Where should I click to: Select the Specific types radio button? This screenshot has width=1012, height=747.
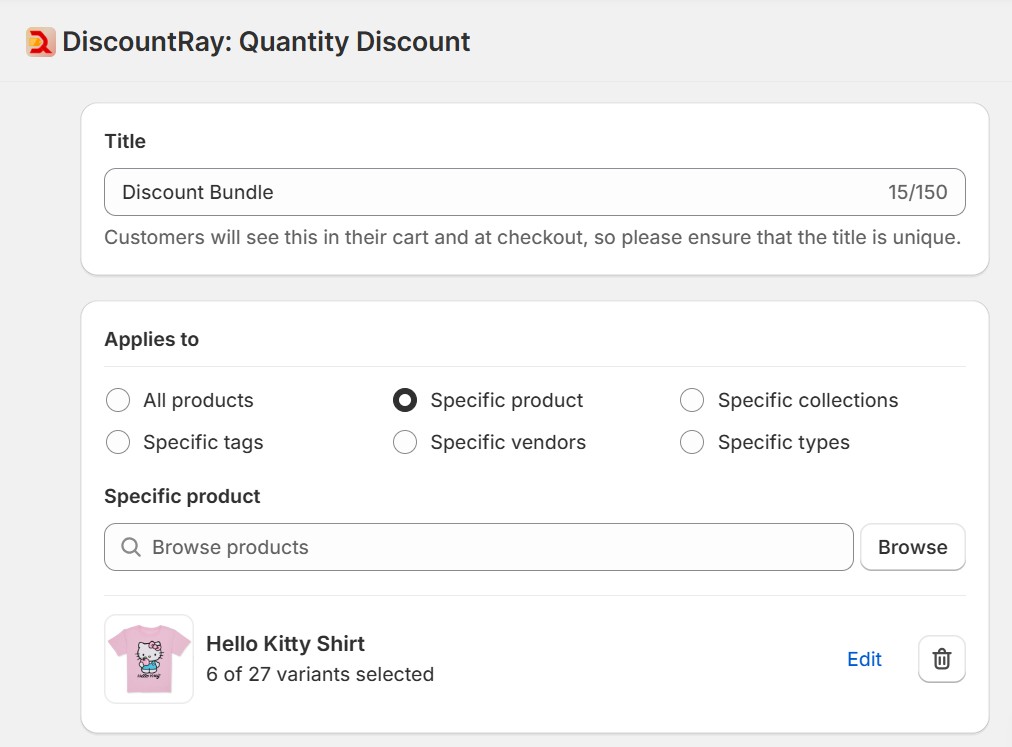coord(692,442)
